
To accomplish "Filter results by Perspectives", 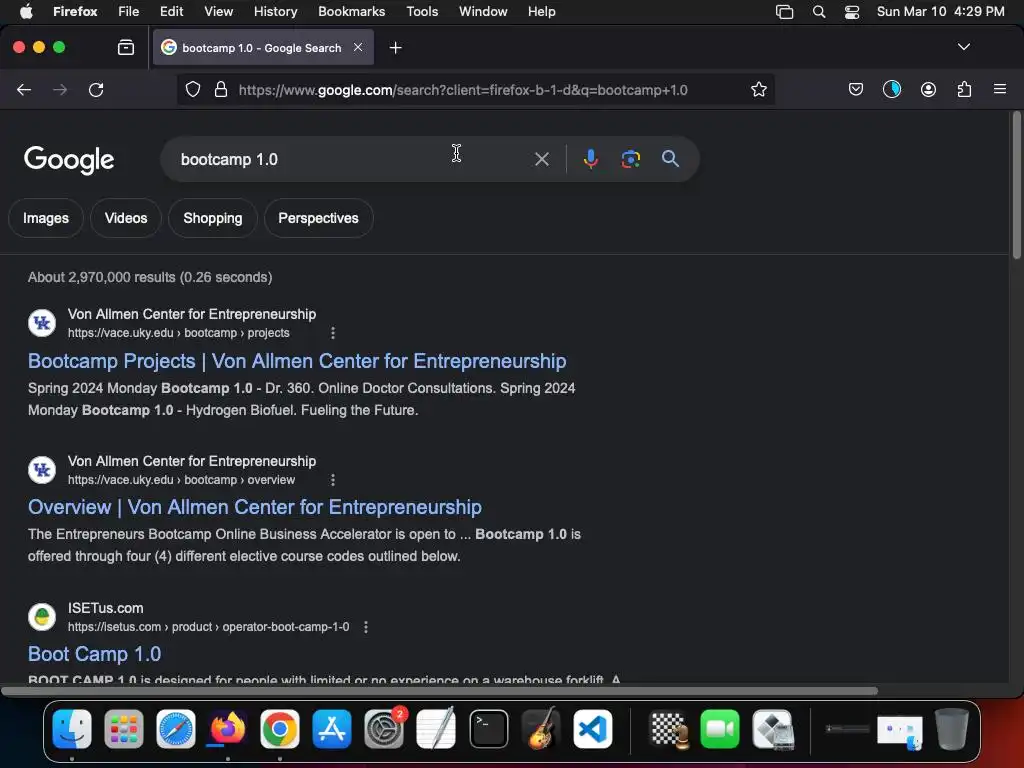I will (x=319, y=218).
